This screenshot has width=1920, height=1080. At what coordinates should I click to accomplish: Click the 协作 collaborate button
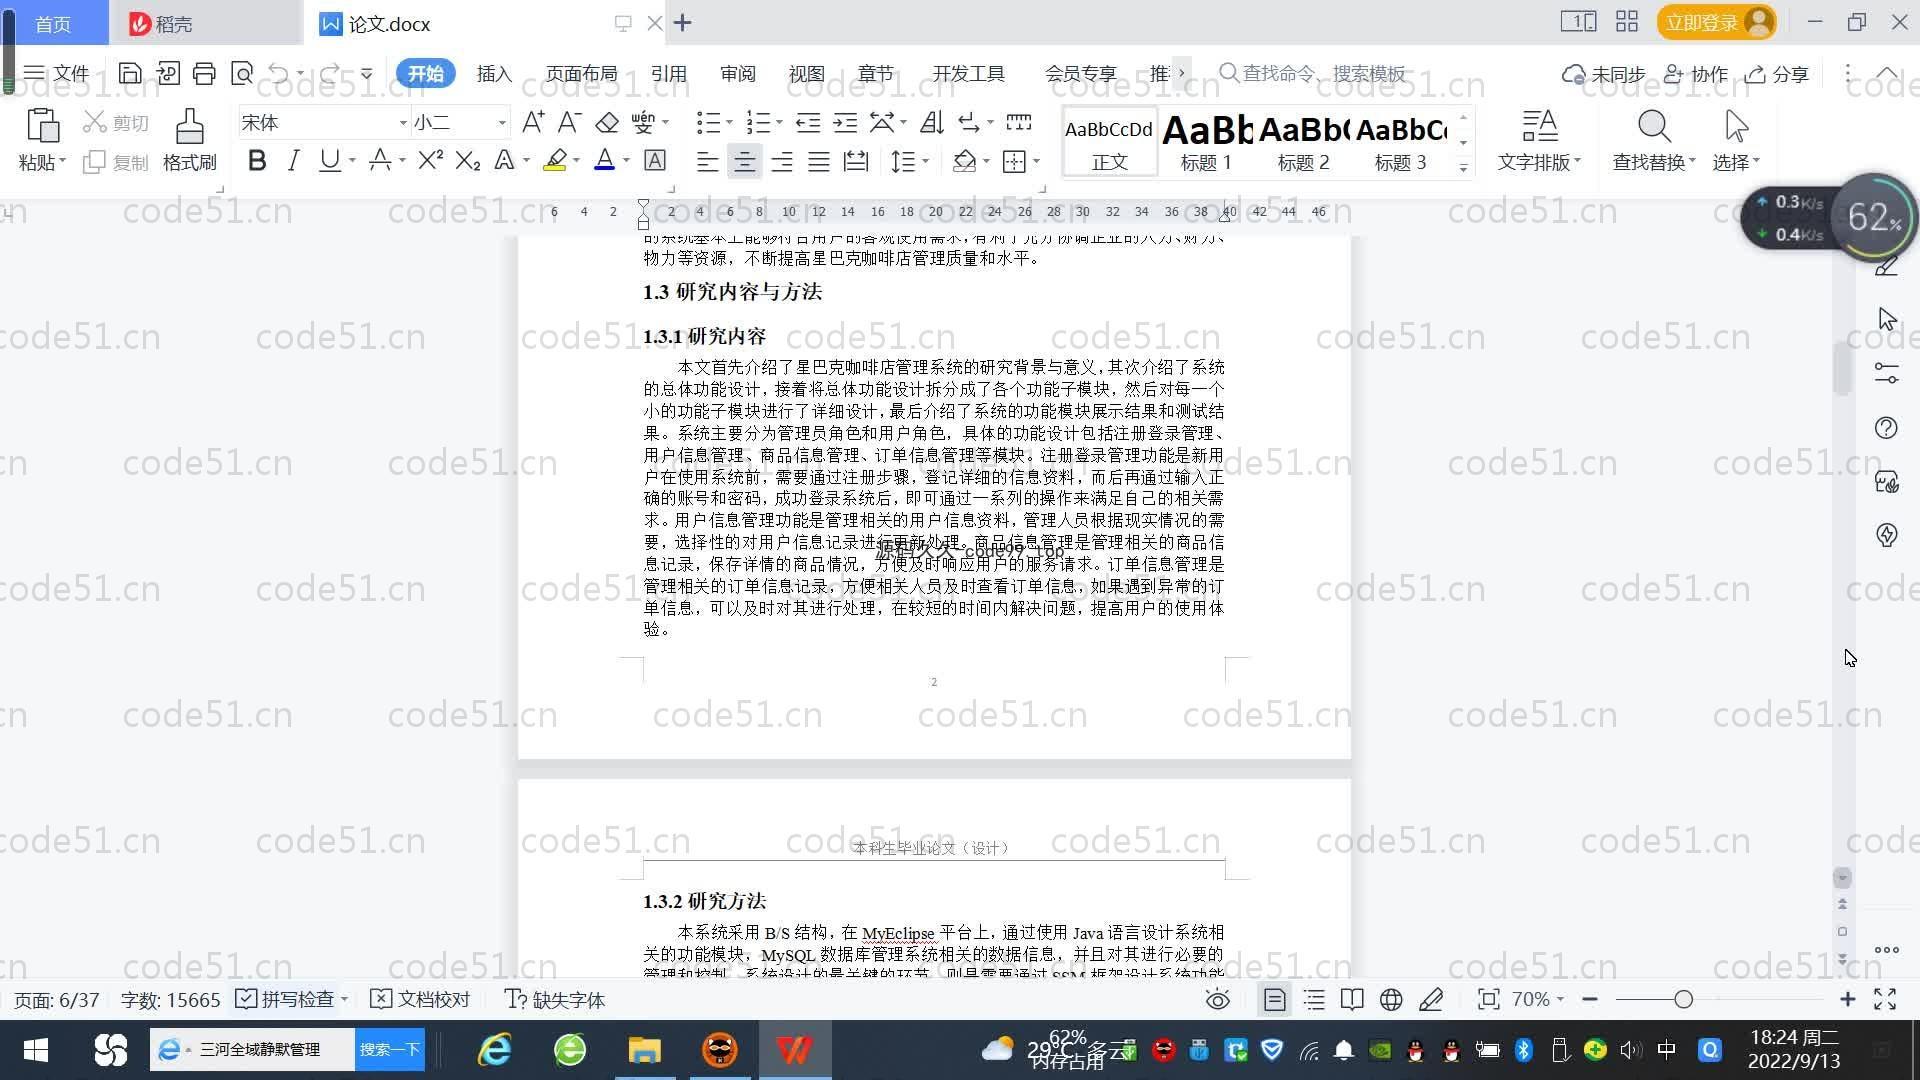pos(1696,74)
